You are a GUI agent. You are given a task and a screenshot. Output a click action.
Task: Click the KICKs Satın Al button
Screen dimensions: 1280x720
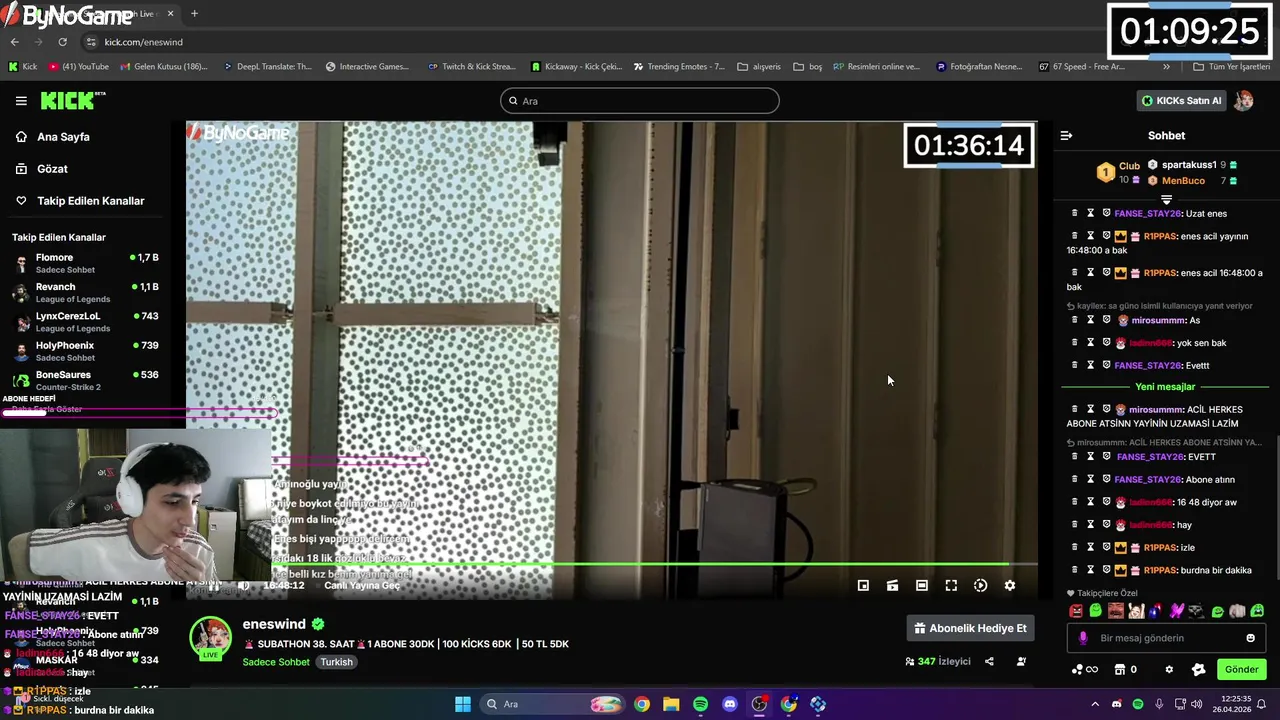1182,100
